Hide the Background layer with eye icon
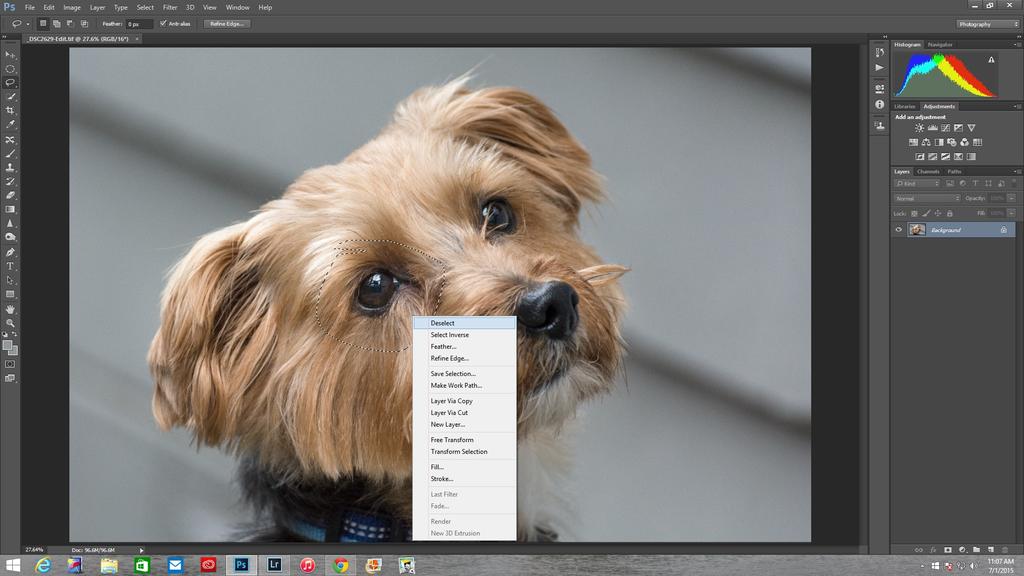Image resolution: width=1024 pixels, height=576 pixels. 898,230
